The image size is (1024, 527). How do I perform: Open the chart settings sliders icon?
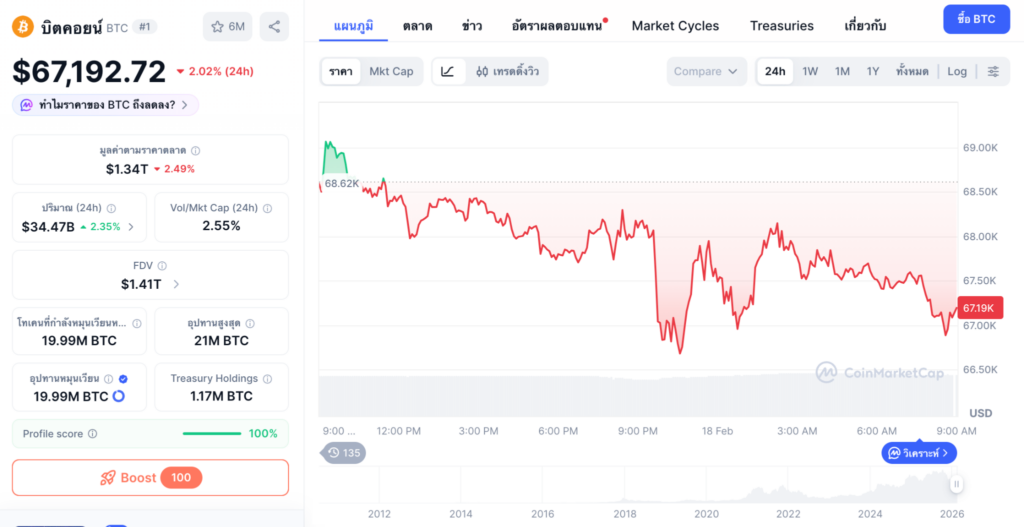(x=993, y=71)
